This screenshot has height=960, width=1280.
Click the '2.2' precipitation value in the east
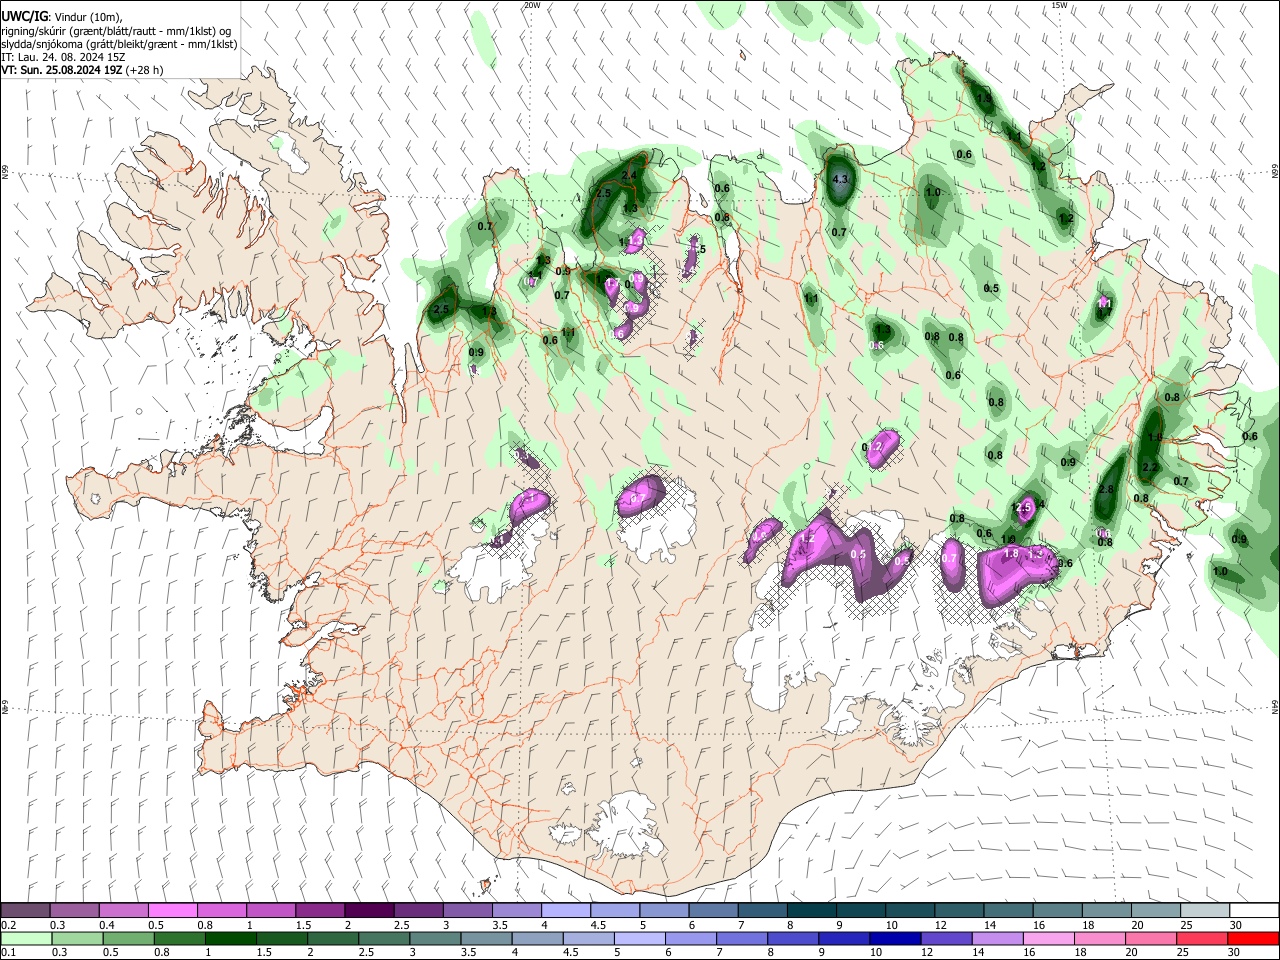coord(1150,468)
